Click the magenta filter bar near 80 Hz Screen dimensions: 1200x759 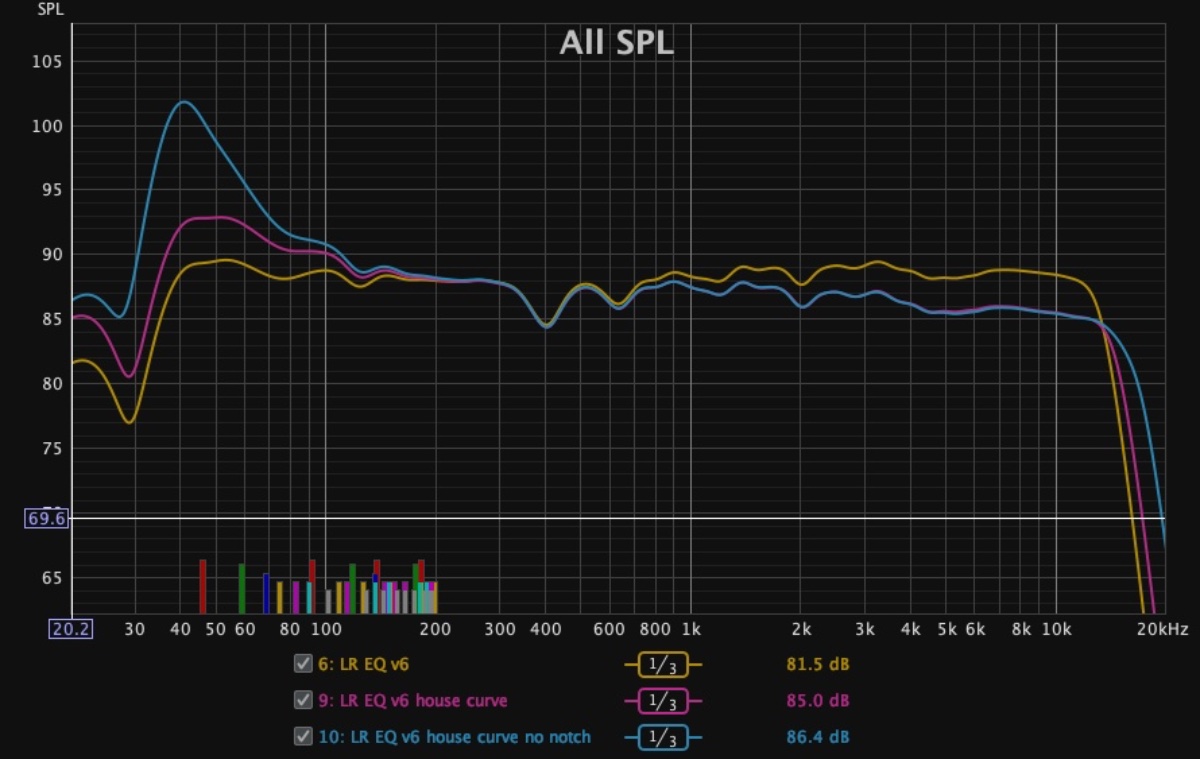pos(296,597)
